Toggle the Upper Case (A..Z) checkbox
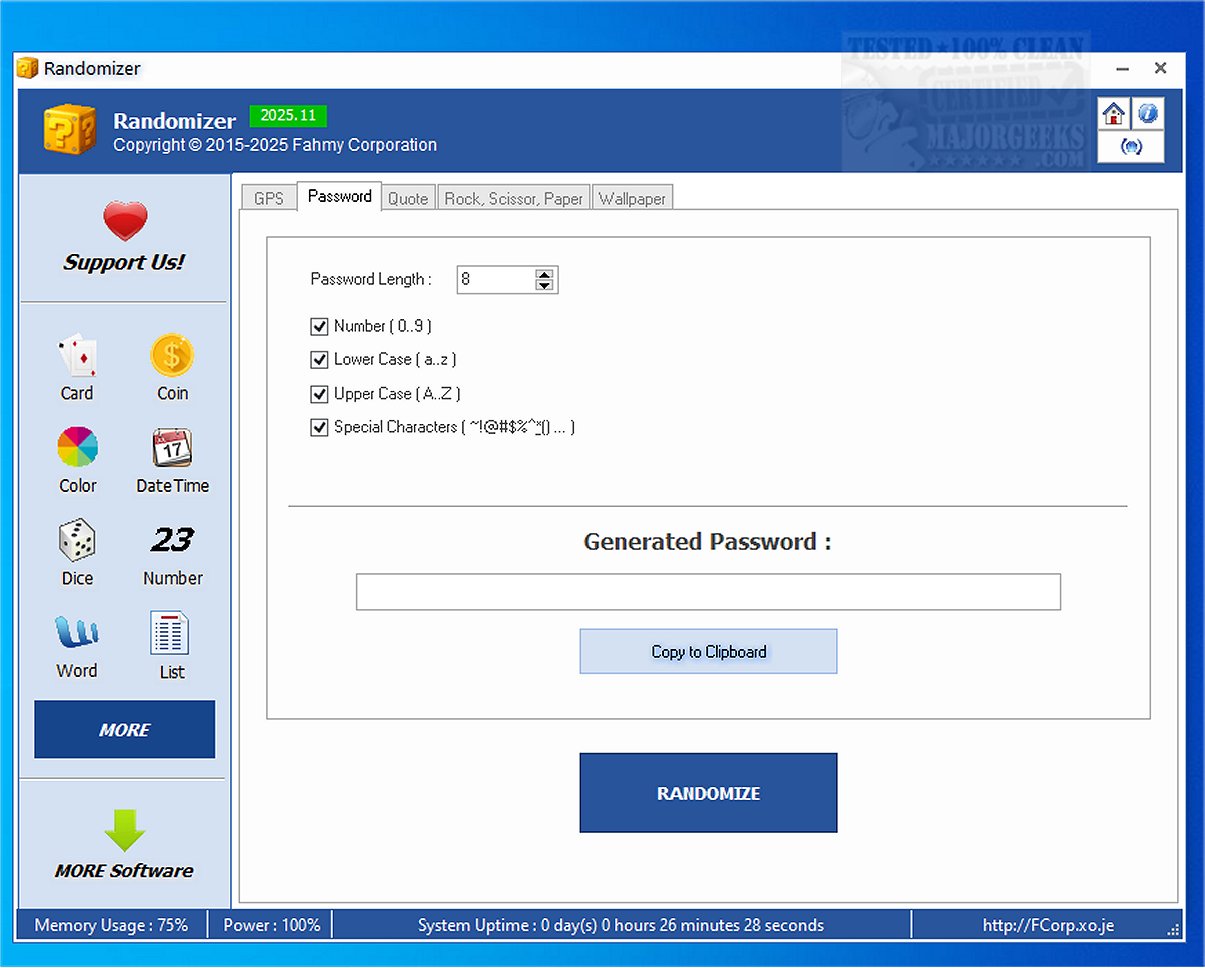This screenshot has height=968, width=1205. (319, 394)
